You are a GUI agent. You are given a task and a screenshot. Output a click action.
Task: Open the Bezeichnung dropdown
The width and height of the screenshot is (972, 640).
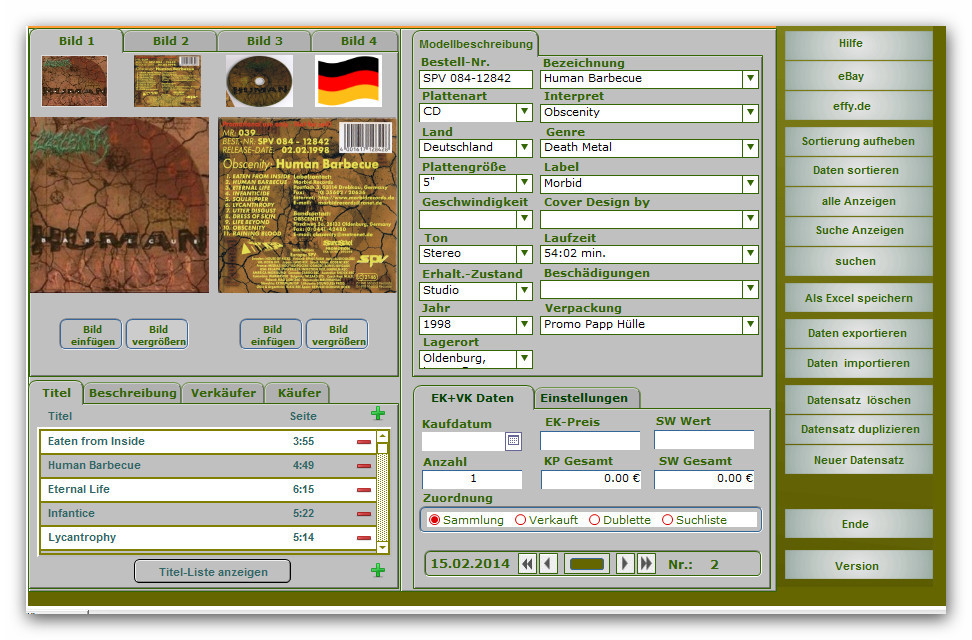750,79
